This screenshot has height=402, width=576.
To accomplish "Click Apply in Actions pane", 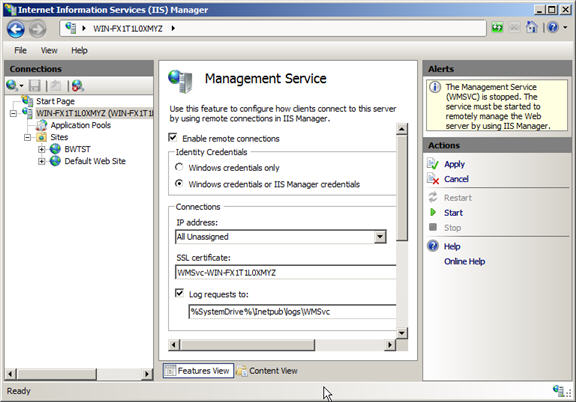I will tap(454, 164).
